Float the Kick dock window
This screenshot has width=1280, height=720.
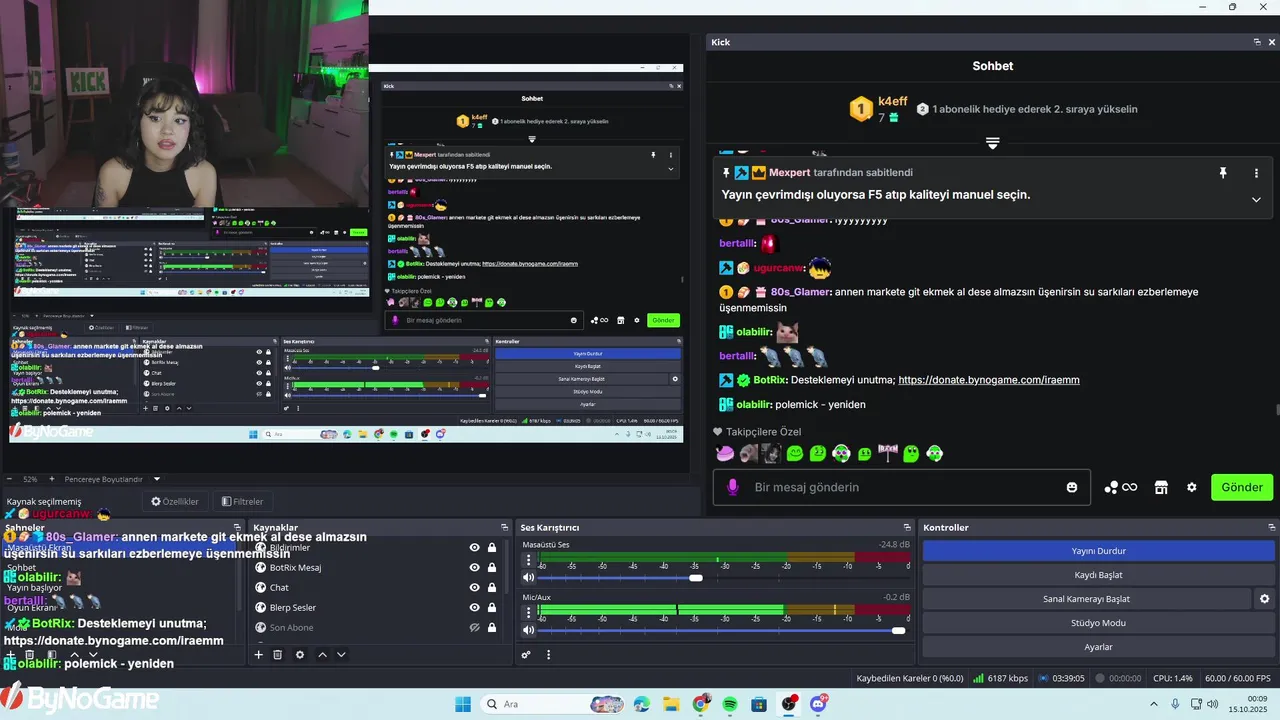click(x=1257, y=42)
